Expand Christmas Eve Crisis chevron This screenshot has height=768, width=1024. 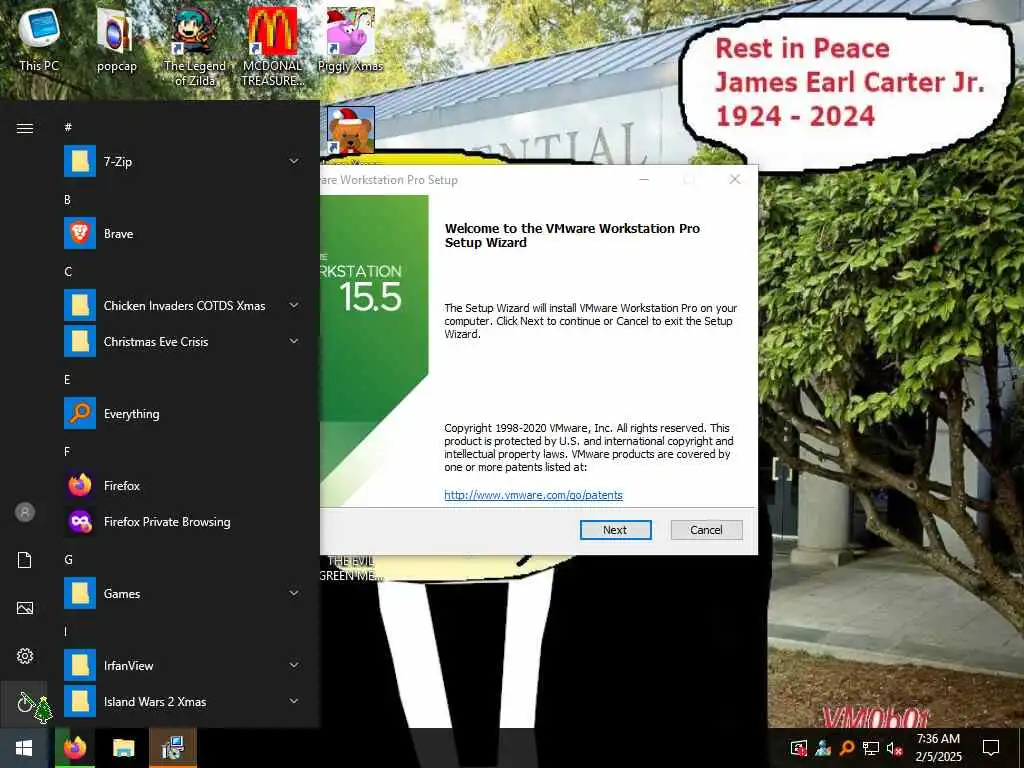tap(294, 341)
